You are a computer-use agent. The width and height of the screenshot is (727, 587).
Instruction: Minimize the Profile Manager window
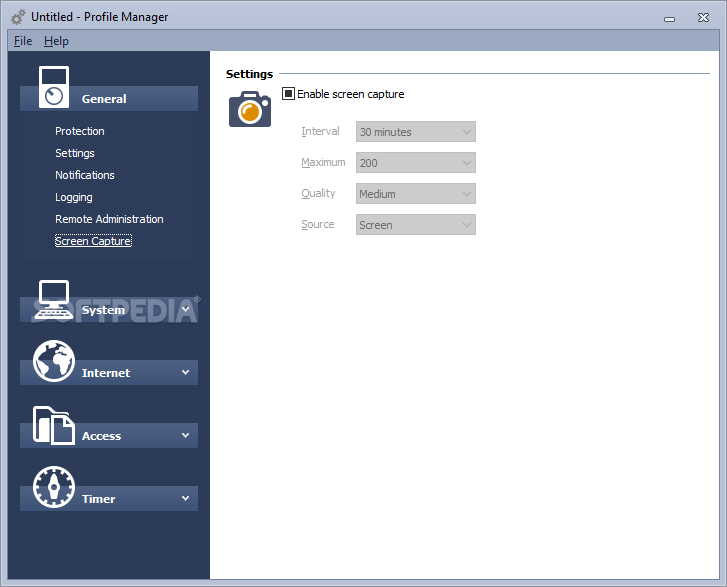pos(670,18)
